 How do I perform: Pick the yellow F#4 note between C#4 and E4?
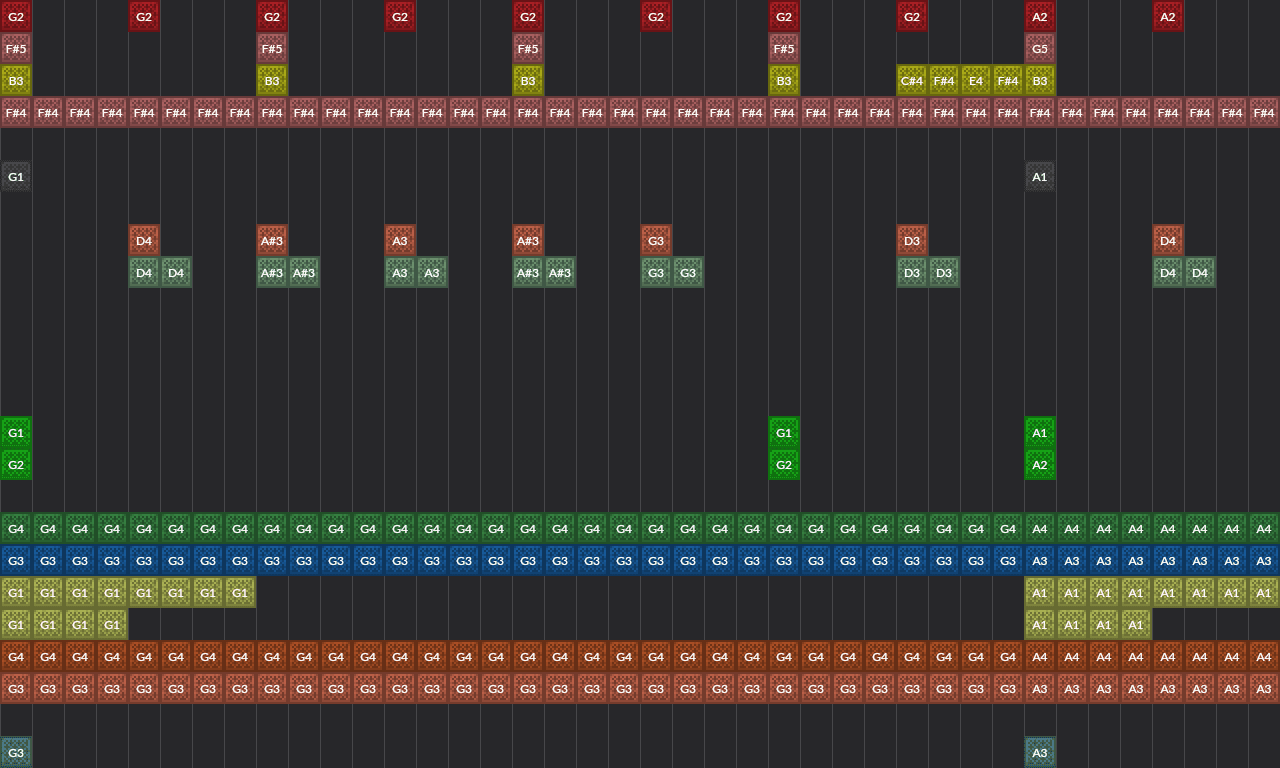pos(944,80)
